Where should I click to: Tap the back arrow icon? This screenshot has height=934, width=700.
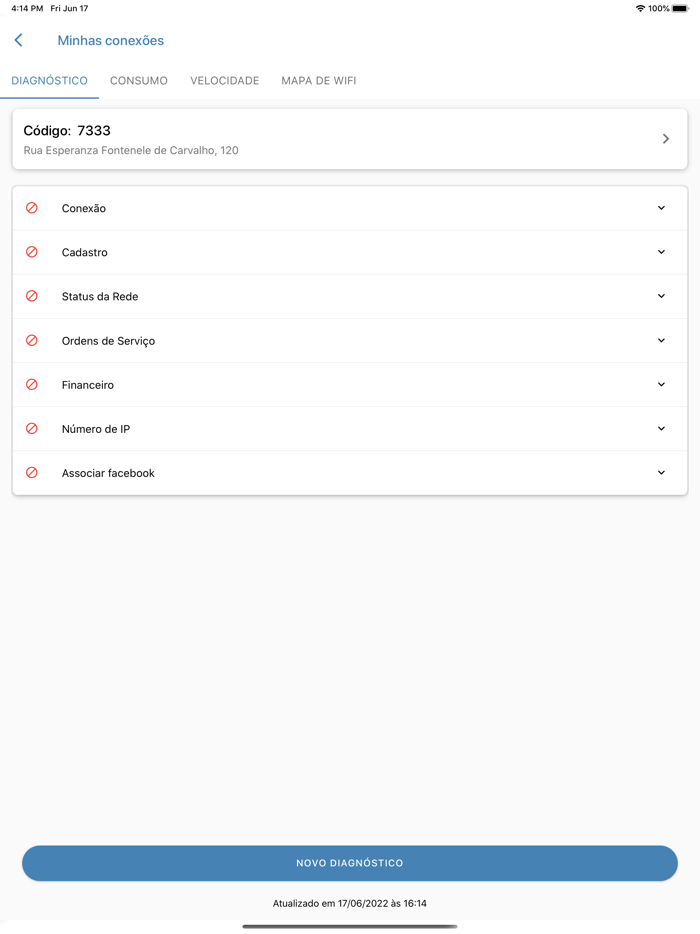point(18,40)
